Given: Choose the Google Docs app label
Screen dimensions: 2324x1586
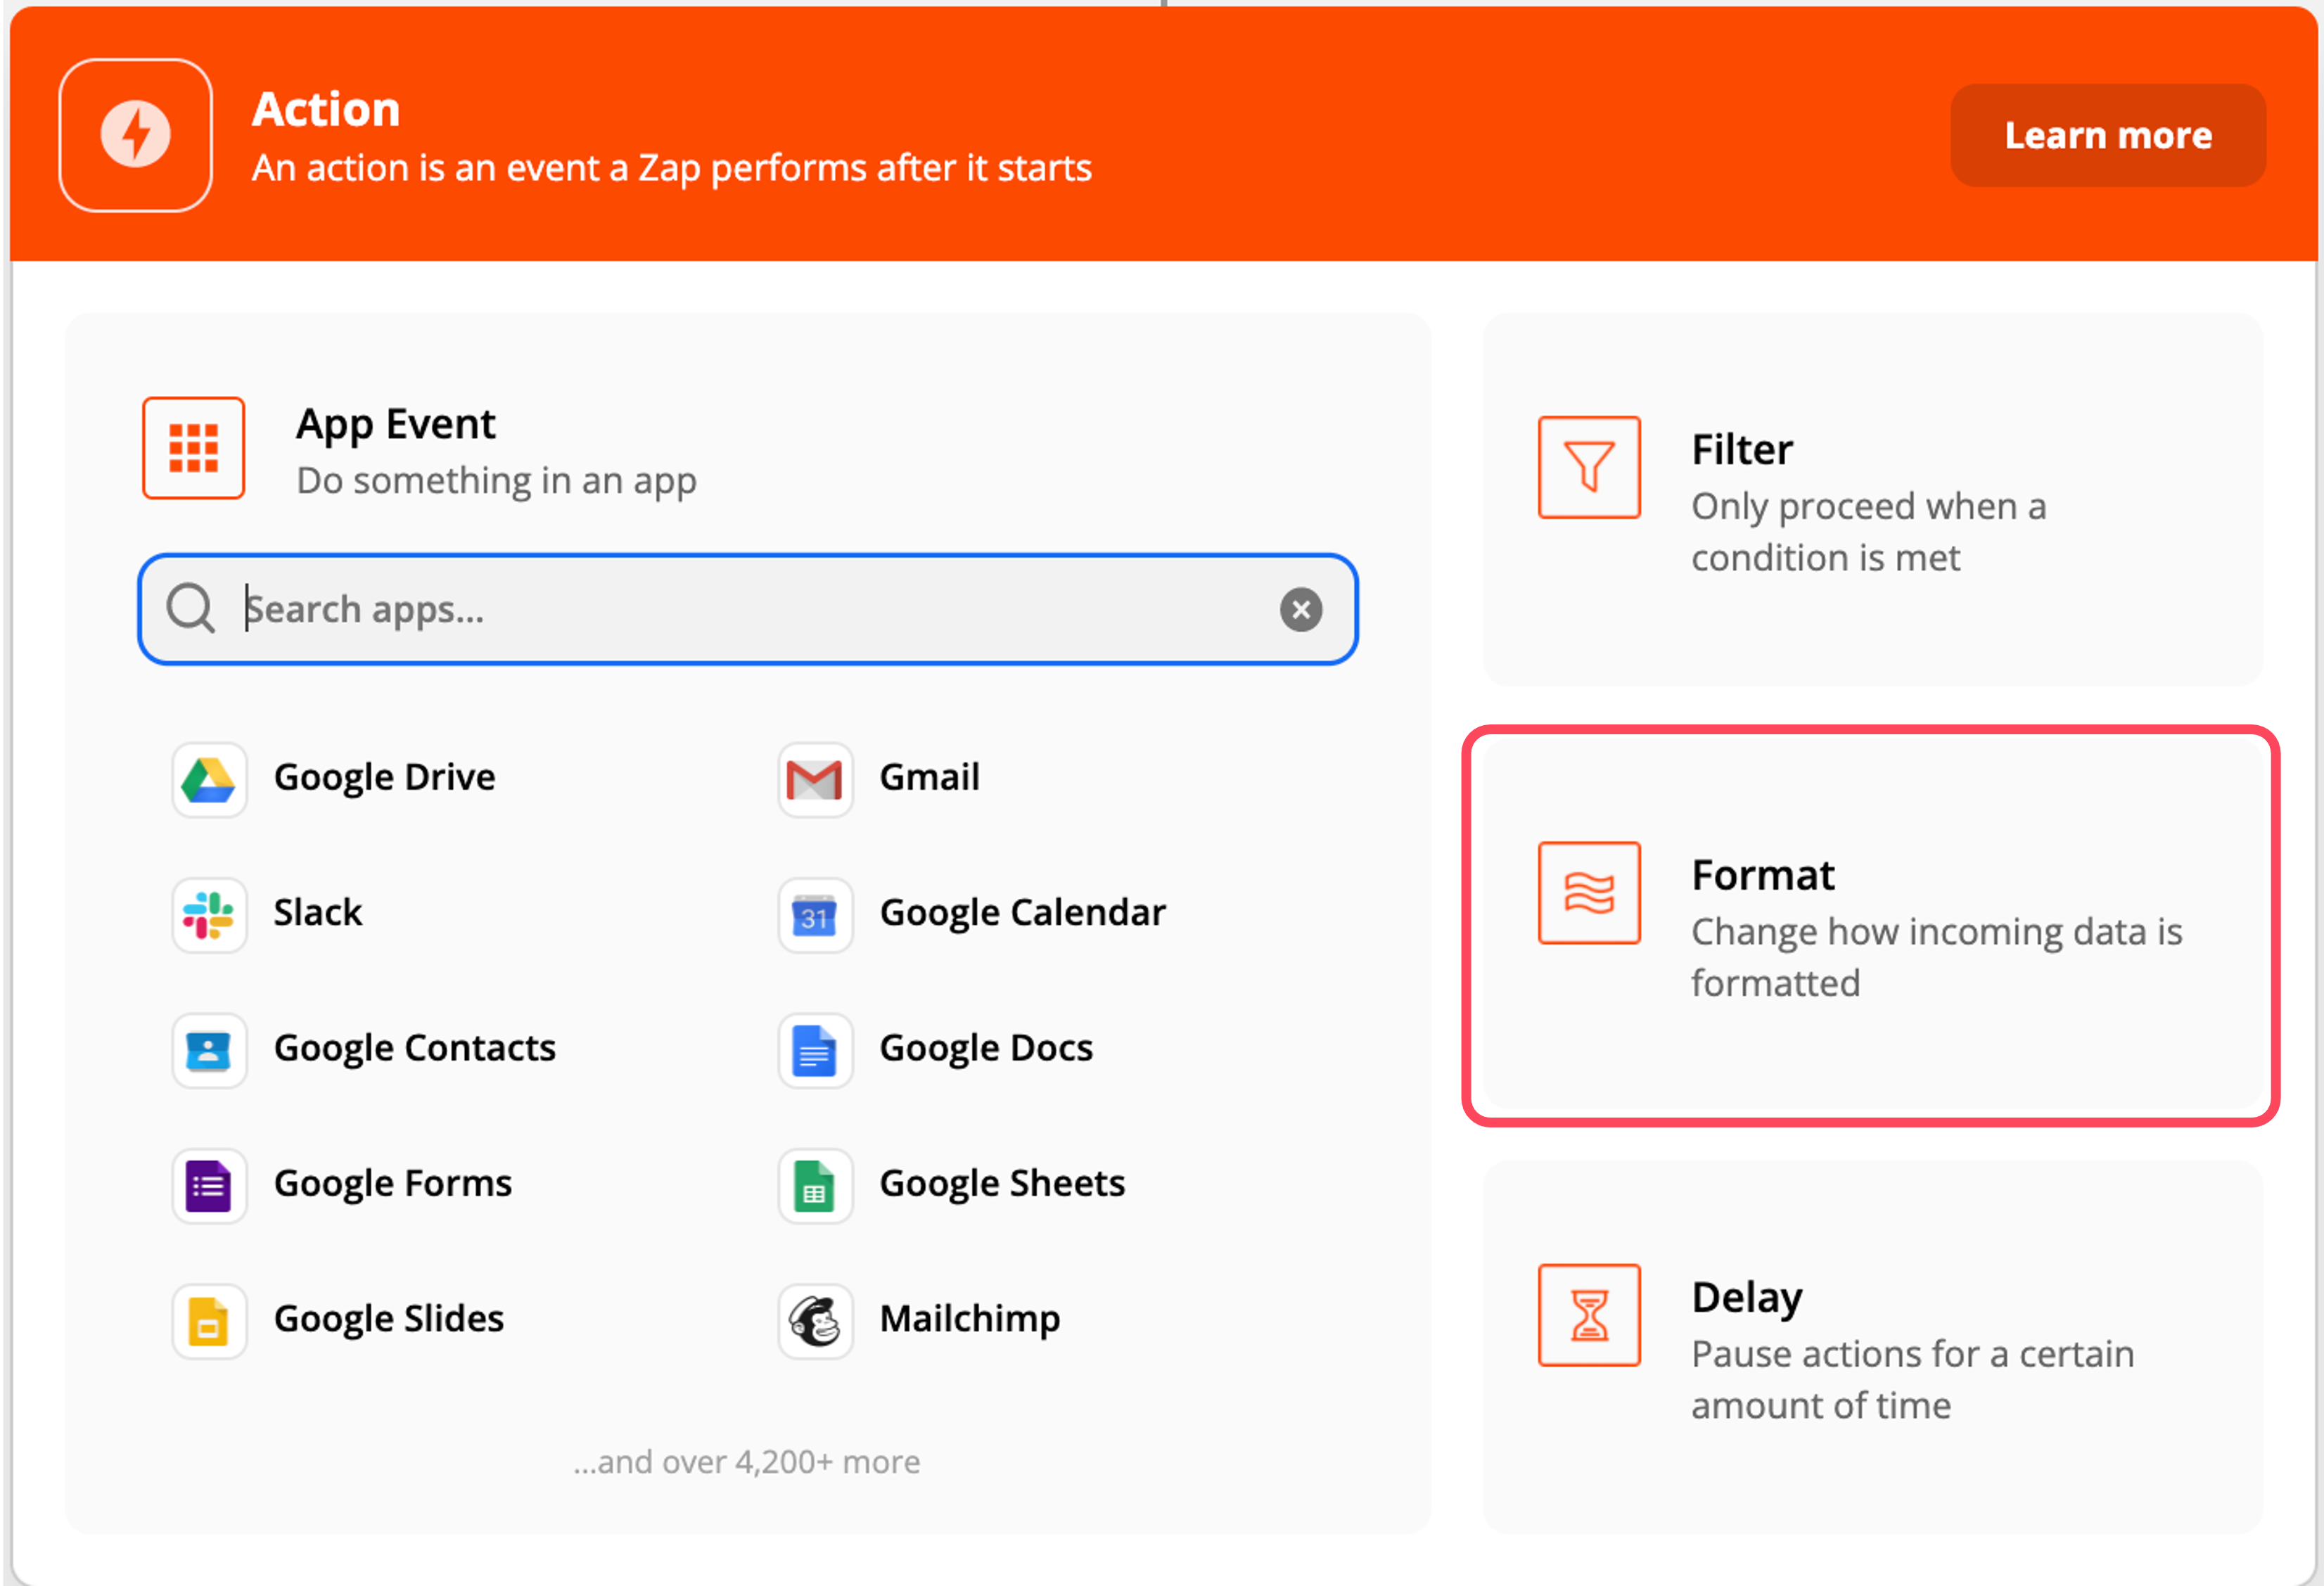Looking at the screenshot, I should (x=986, y=1049).
